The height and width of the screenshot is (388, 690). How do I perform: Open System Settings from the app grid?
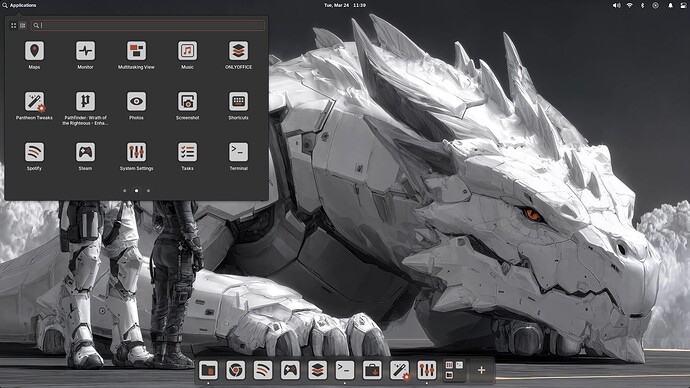point(136,156)
